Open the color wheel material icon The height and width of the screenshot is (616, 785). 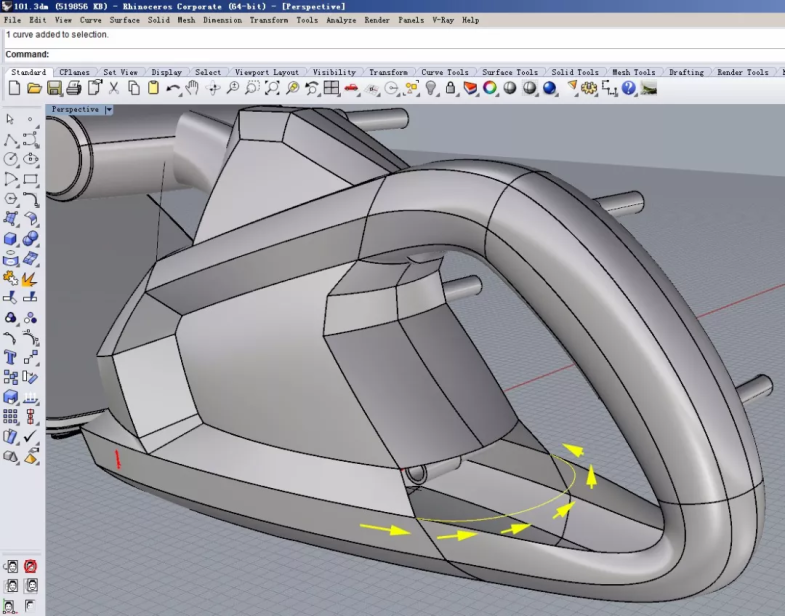pyautogui.click(x=490, y=88)
